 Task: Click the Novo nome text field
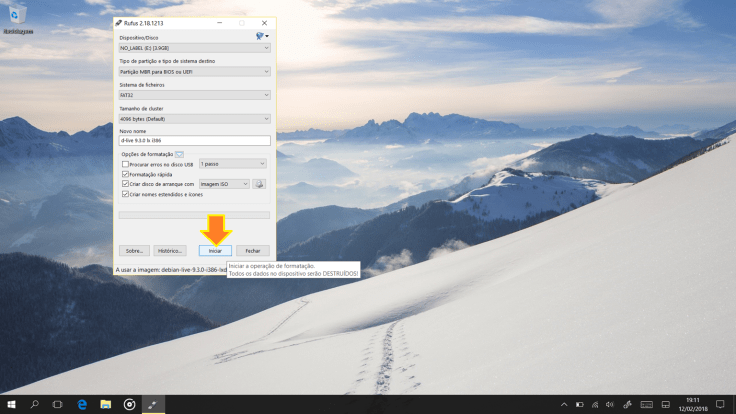(x=194, y=141)
